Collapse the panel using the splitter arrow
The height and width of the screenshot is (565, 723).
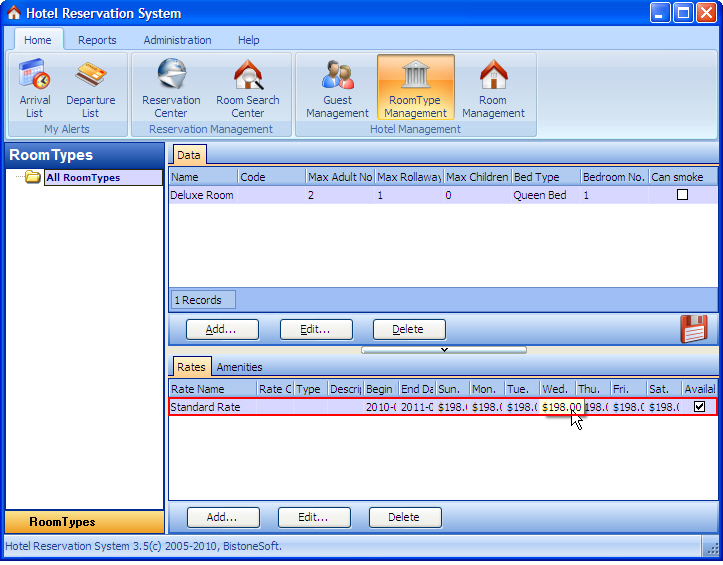(444, 350)
